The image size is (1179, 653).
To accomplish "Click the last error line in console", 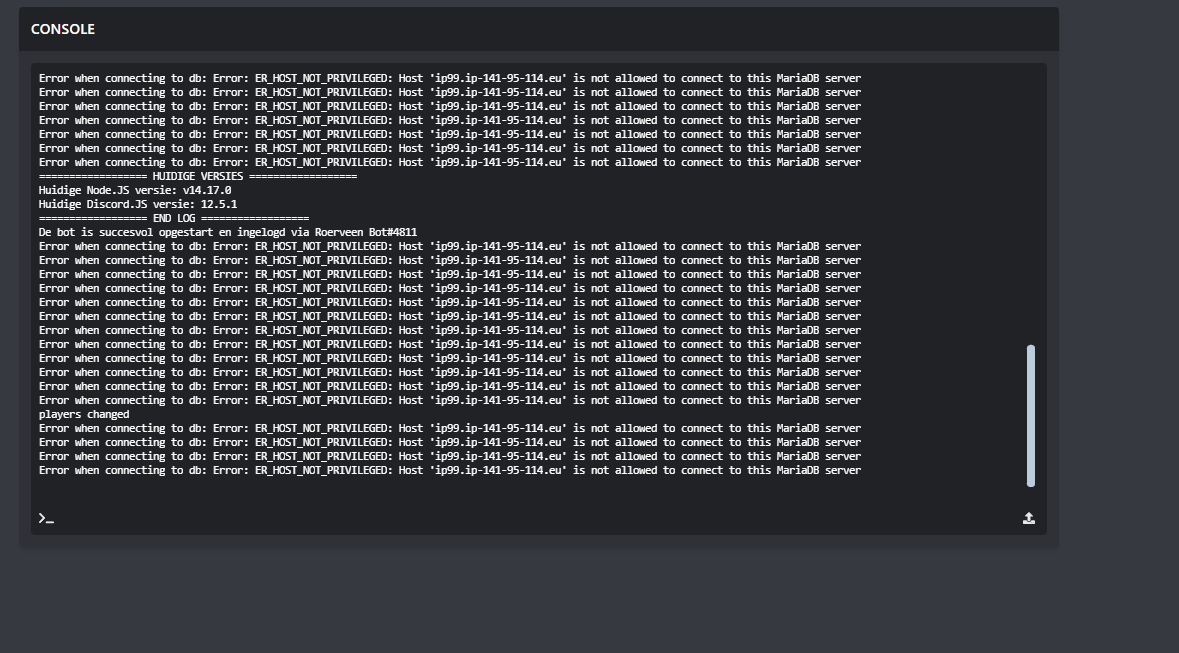I will [449, 470].
